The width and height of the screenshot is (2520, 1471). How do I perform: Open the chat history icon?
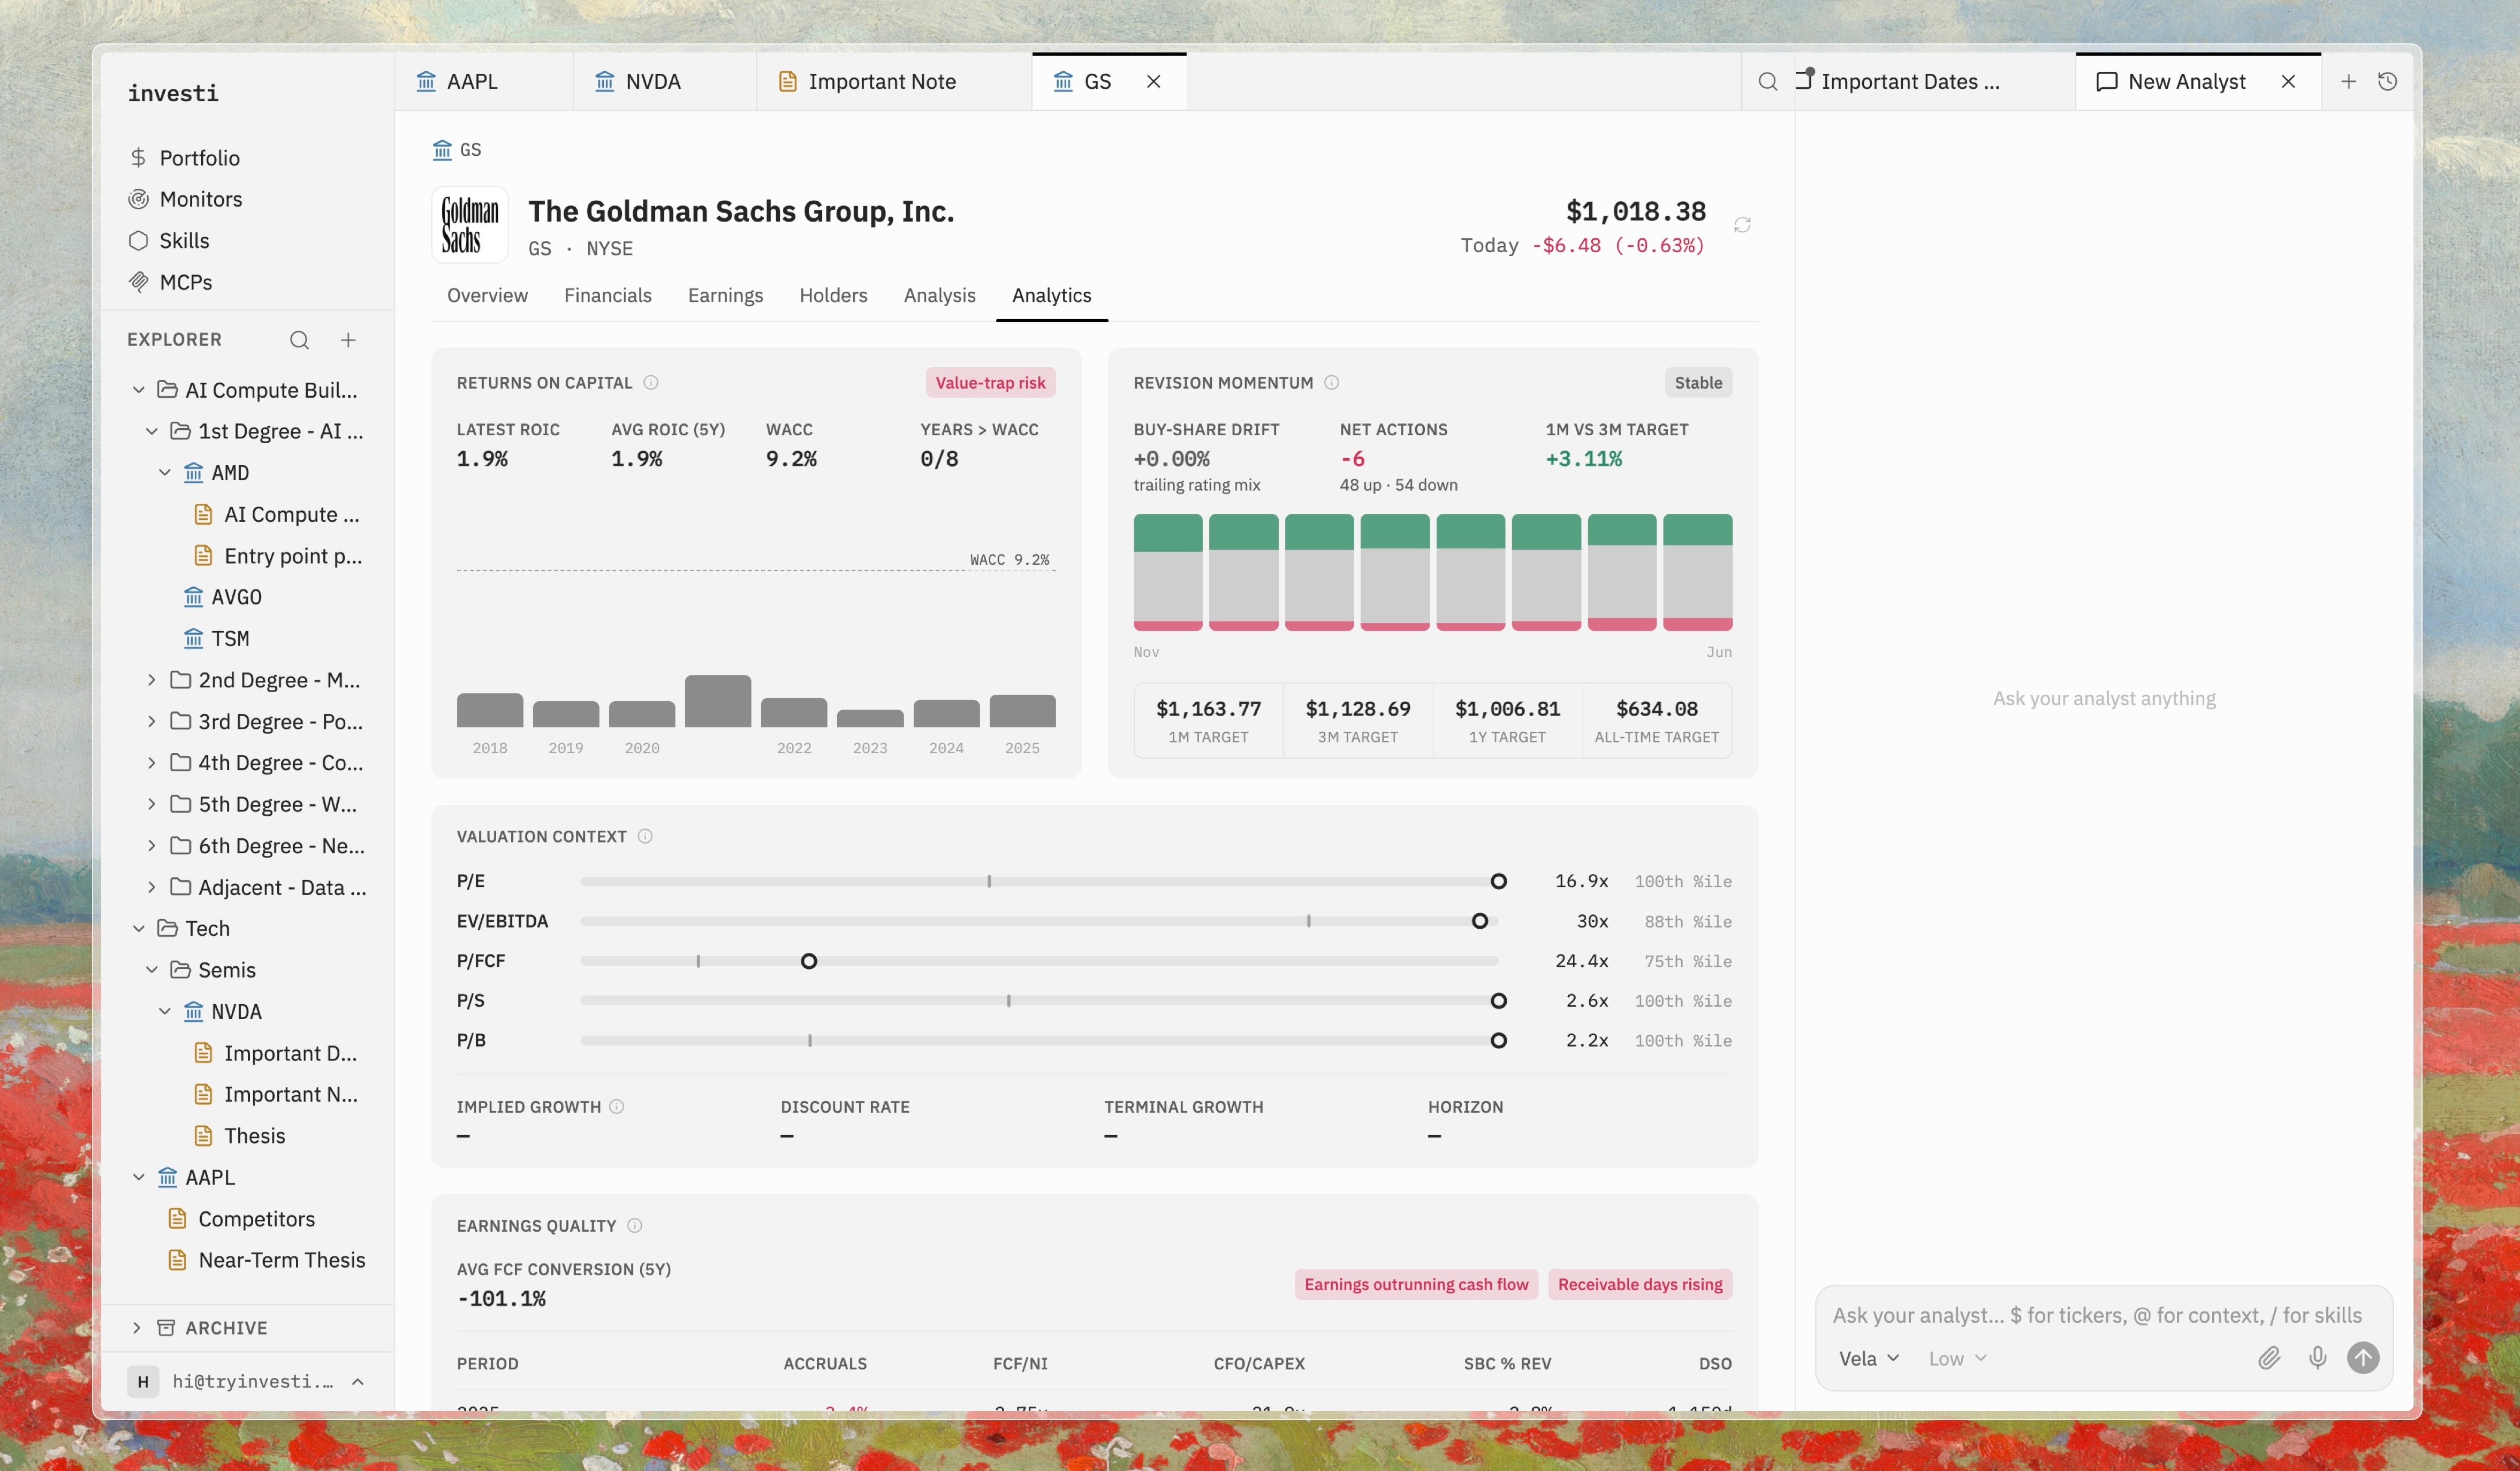click(x=2388, y=82)
